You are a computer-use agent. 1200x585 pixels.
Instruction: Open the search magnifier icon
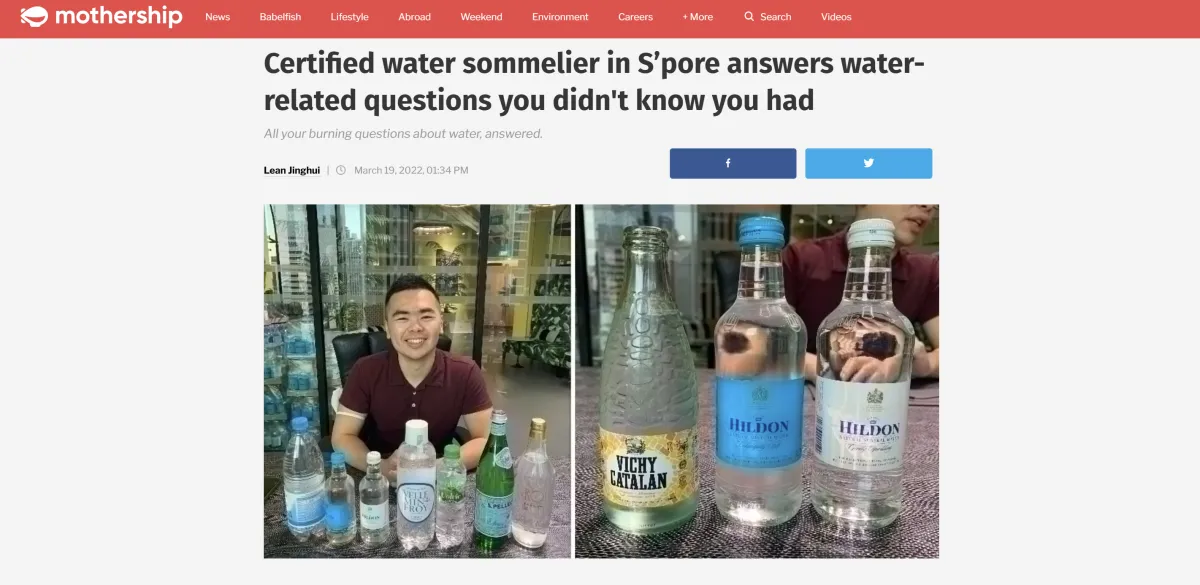[x=749, y=17]
